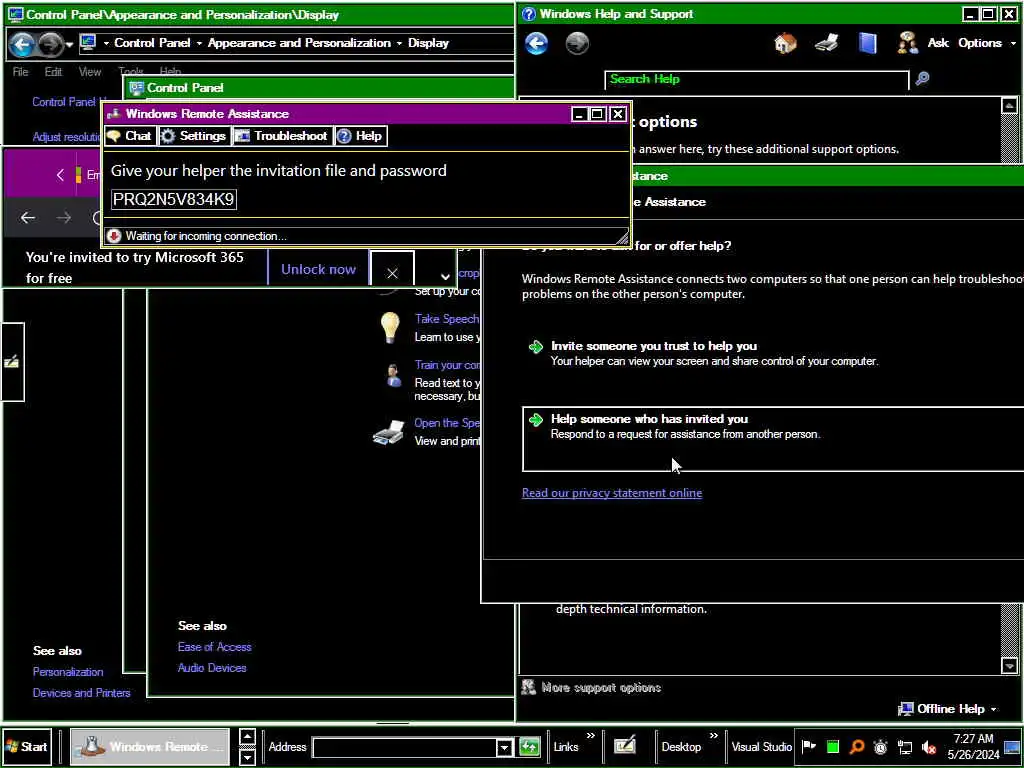Screen dimensions: 1024x768
Task: Click Control Panel breadcrumb in address bar
Action: click(152, 43)
